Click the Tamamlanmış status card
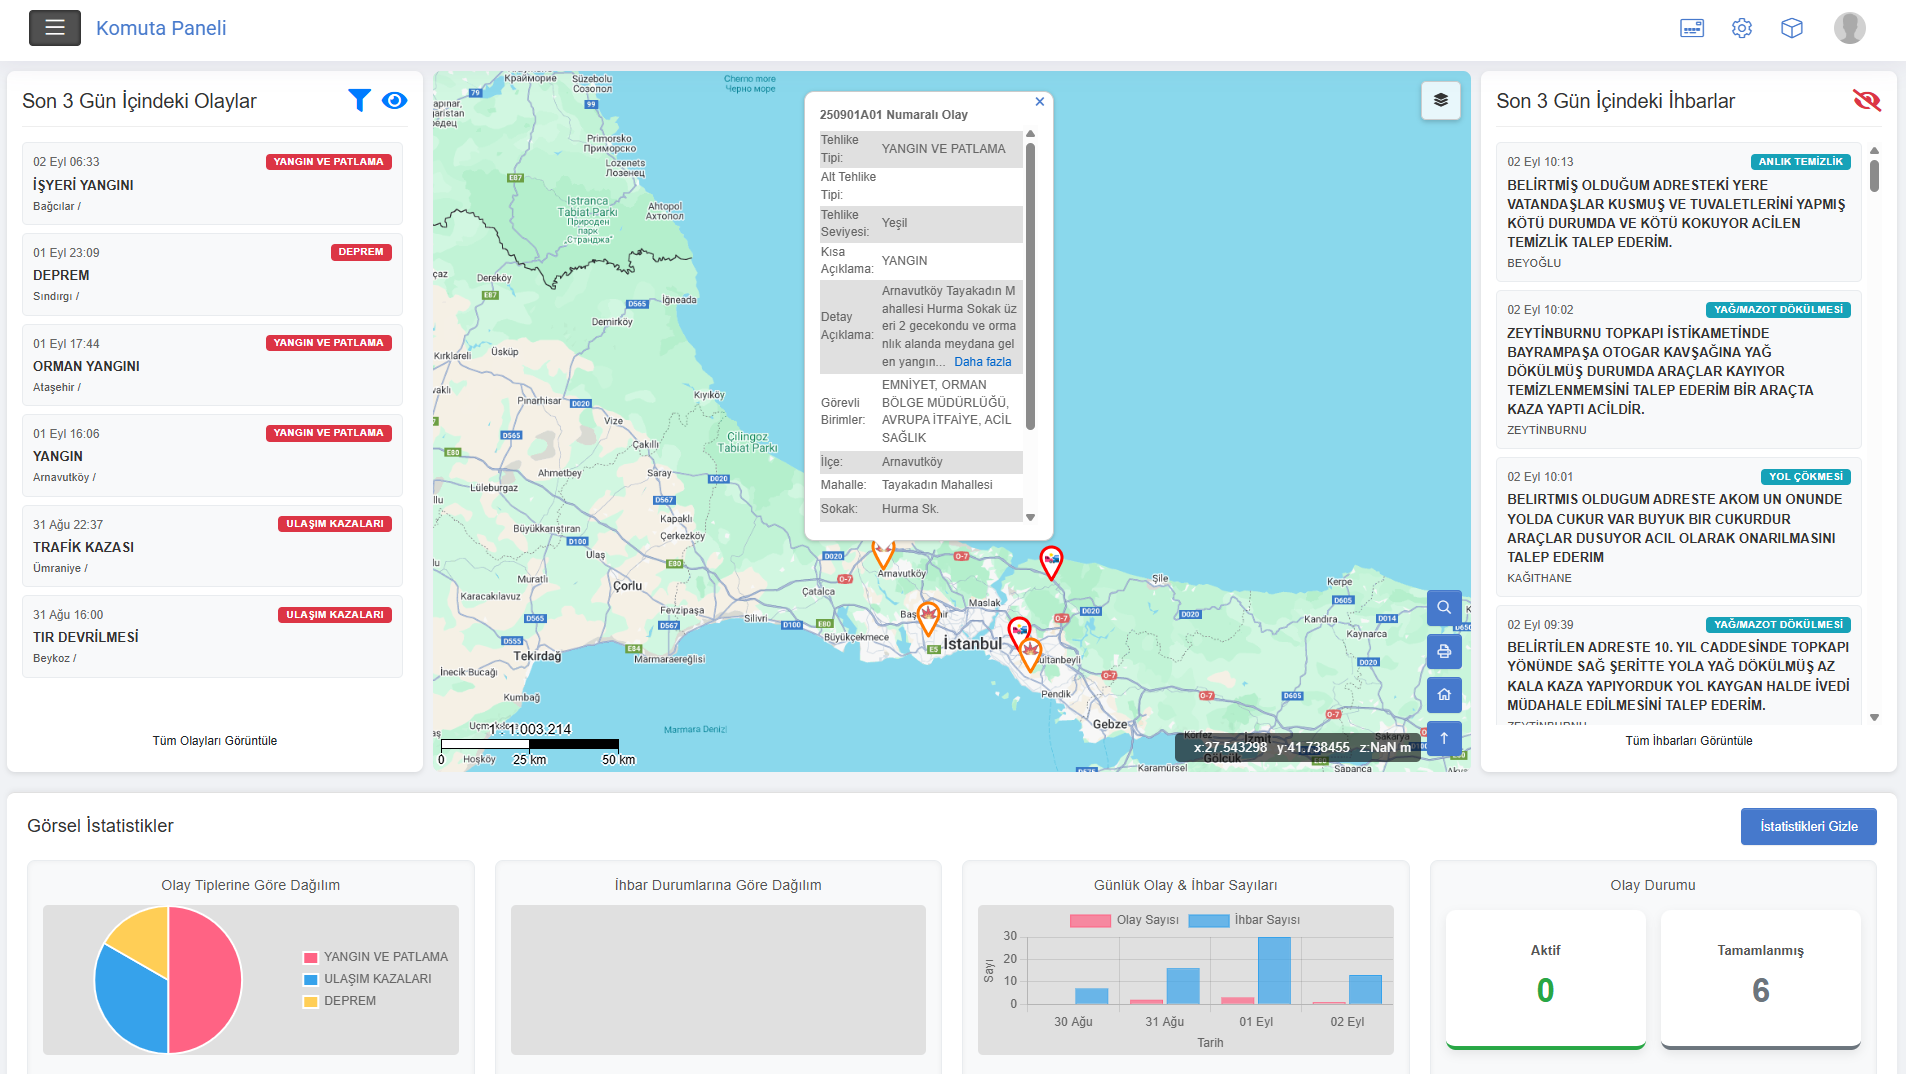 click(1760, 979)
